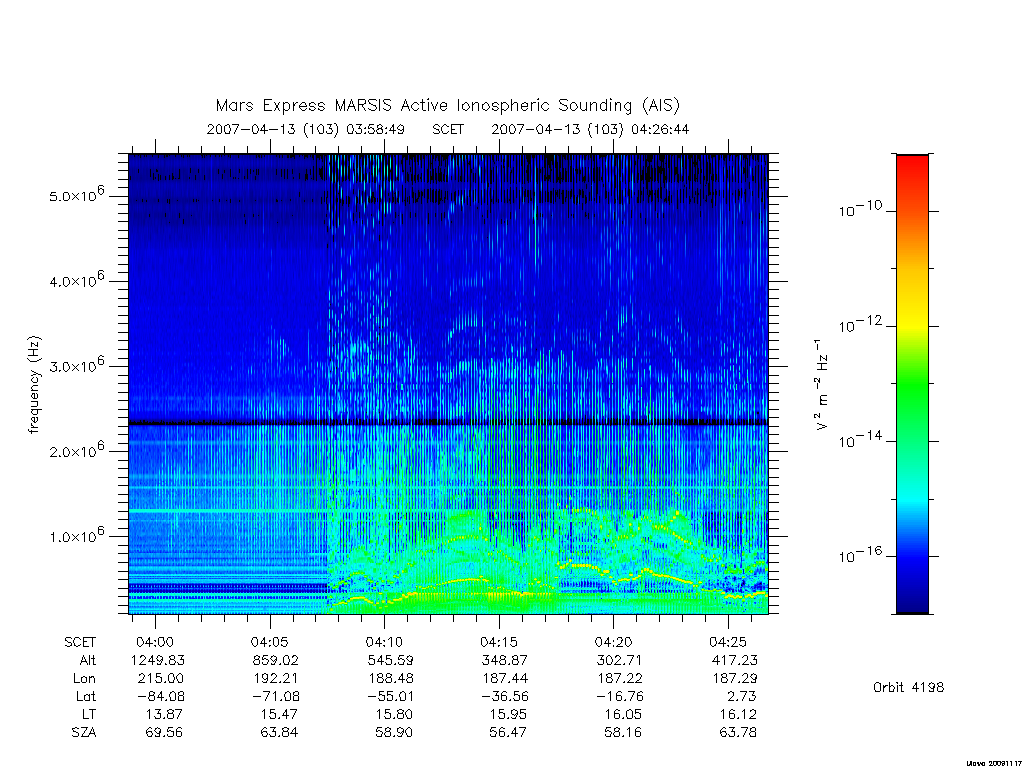This screenshot has width=1024, height=768.
Task: Click the frequency (Hz) axis title
Action: click(x=34, y=385)
